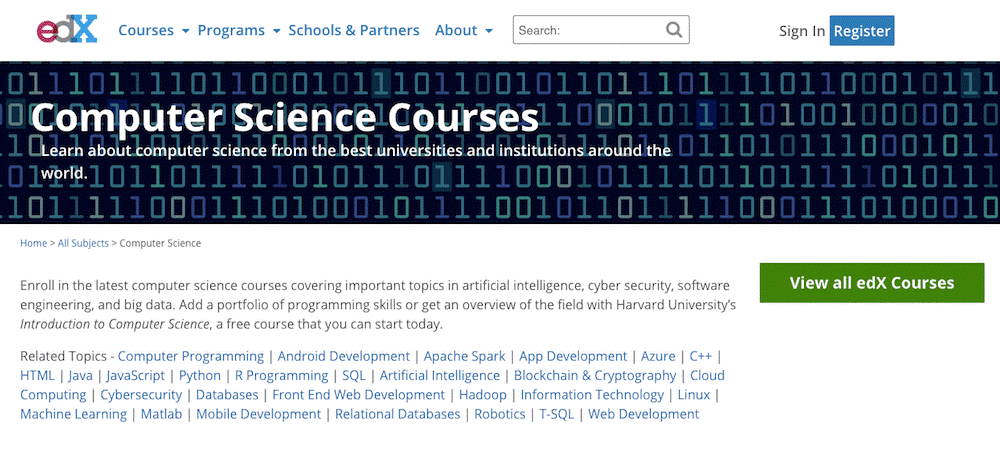Viewport: 1000px width, 450px height.
Task: Open Linux topic link
Action: pos(694,395)
